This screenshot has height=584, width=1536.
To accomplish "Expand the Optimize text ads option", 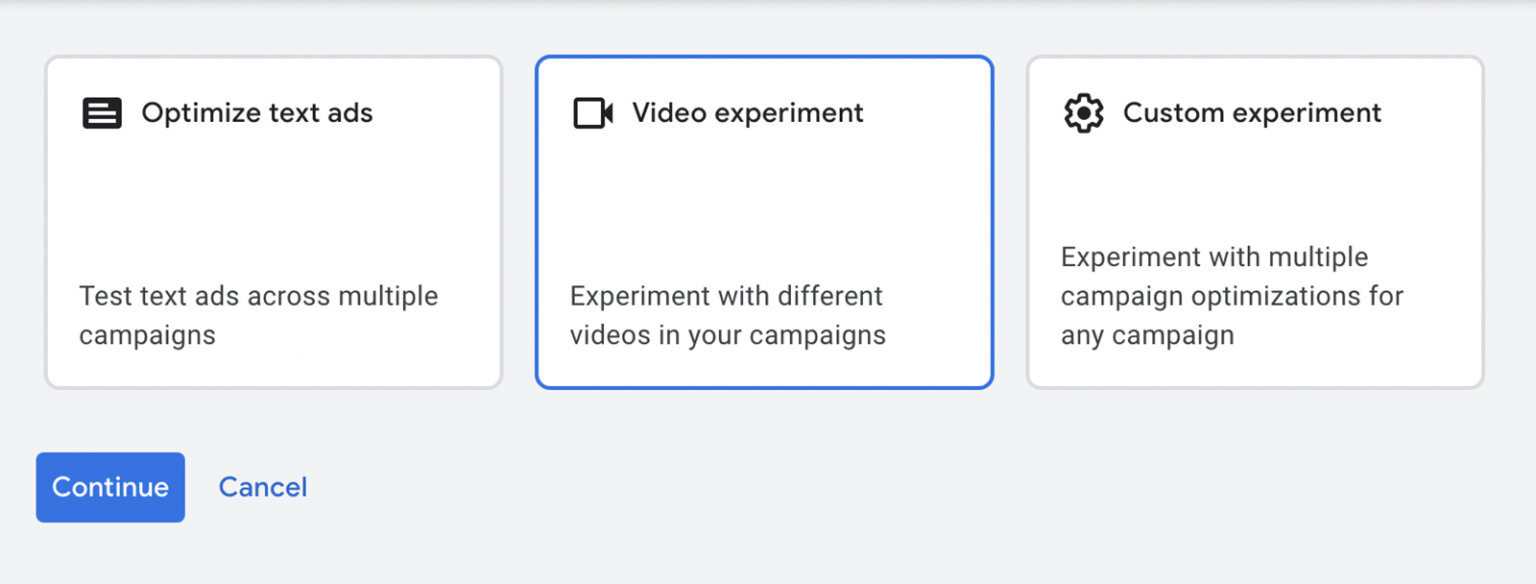I will click(x=272, y=220).
